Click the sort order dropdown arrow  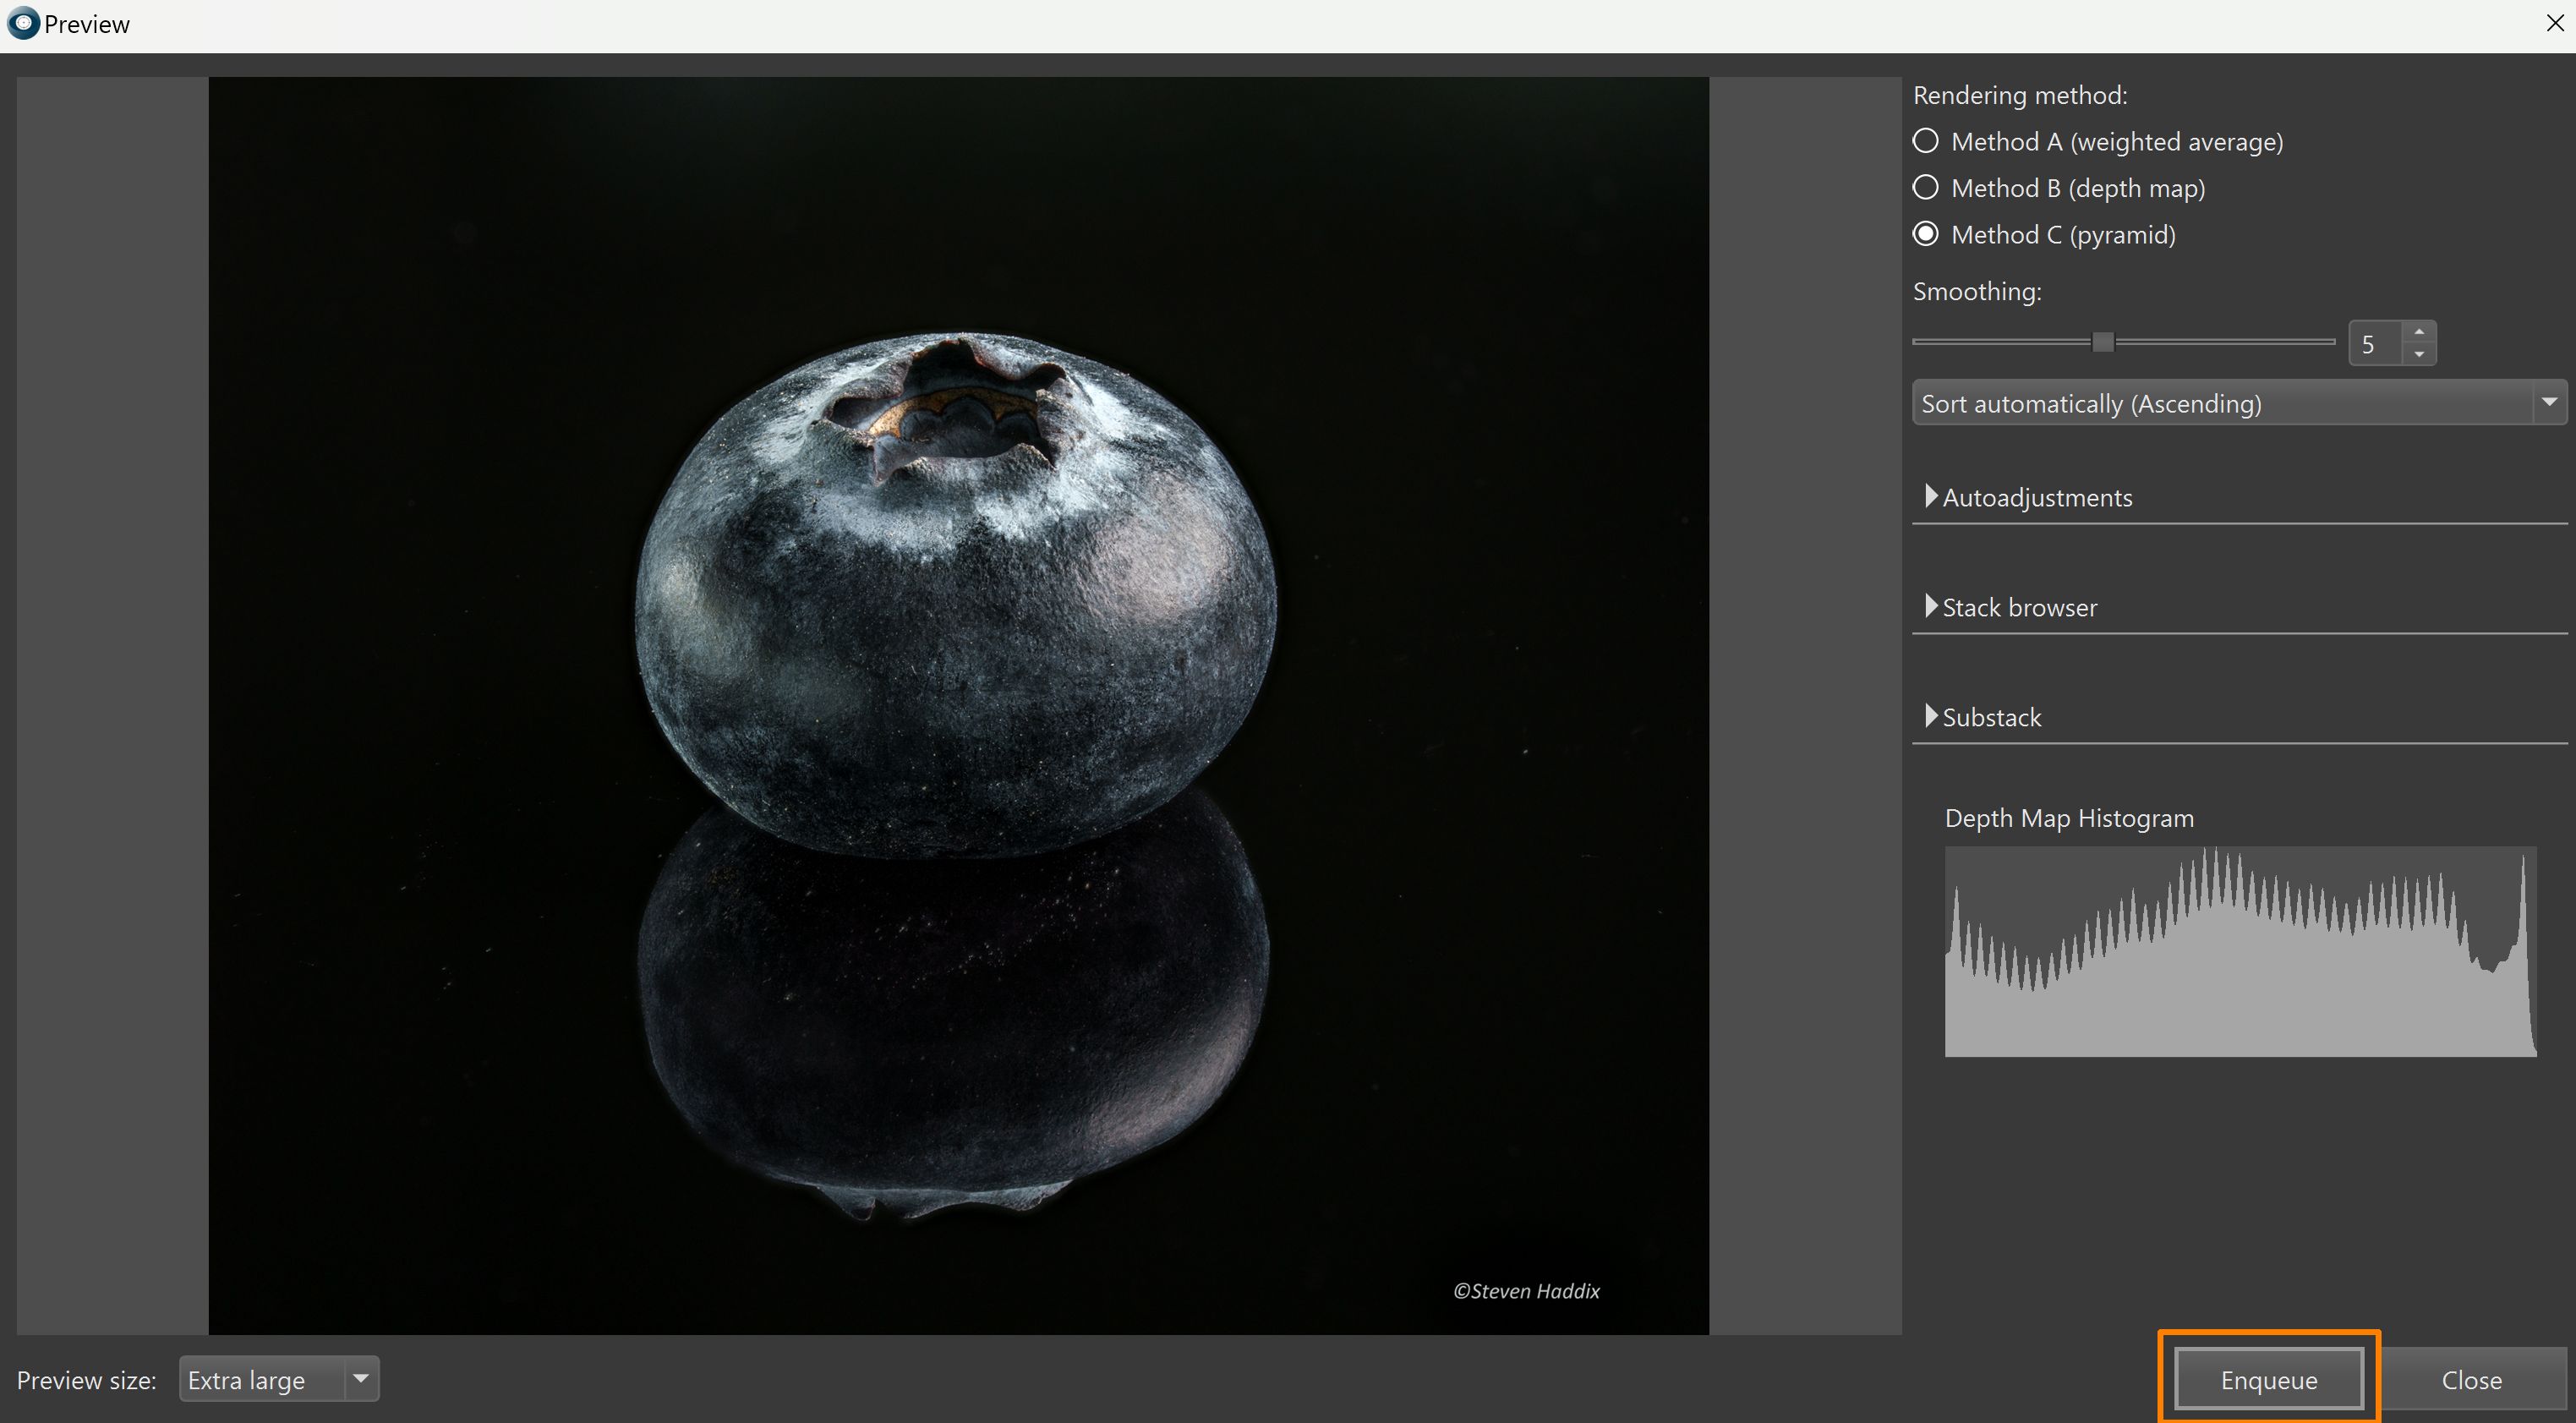pos(2548,402)
